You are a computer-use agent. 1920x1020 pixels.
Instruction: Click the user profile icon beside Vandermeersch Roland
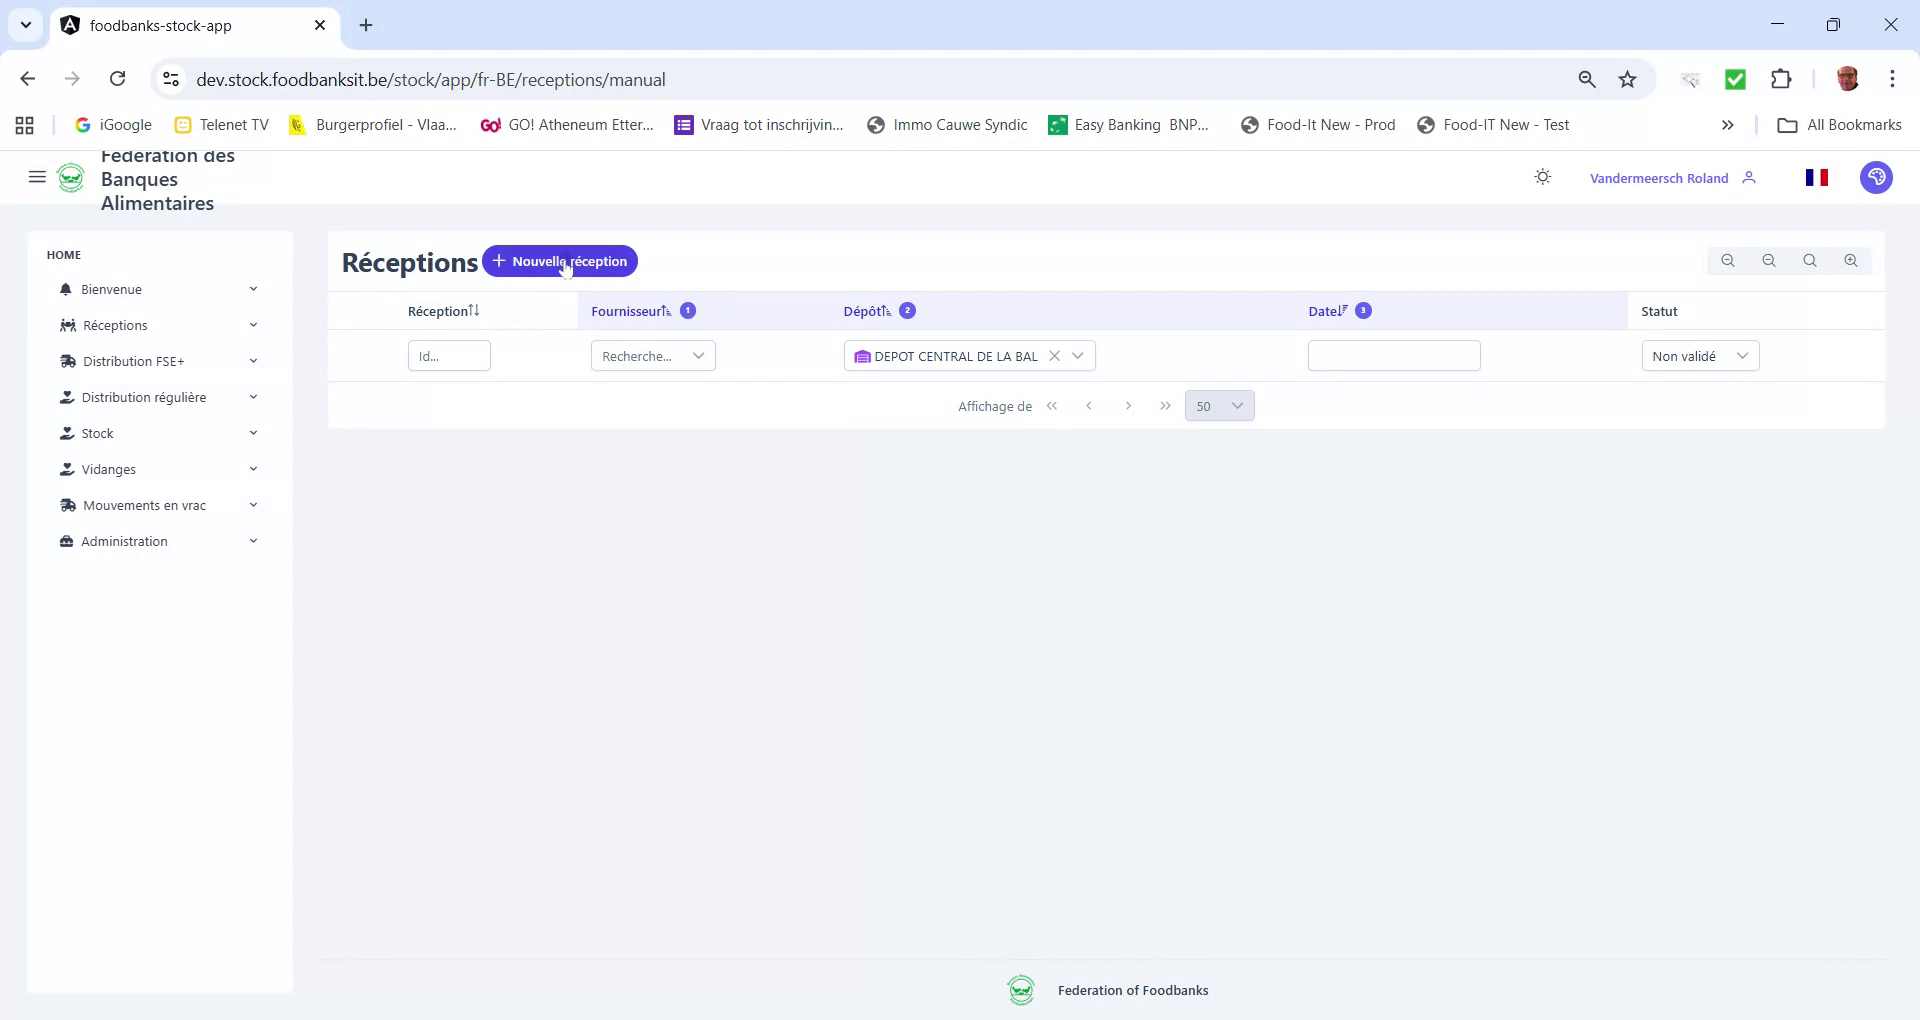1751,177
